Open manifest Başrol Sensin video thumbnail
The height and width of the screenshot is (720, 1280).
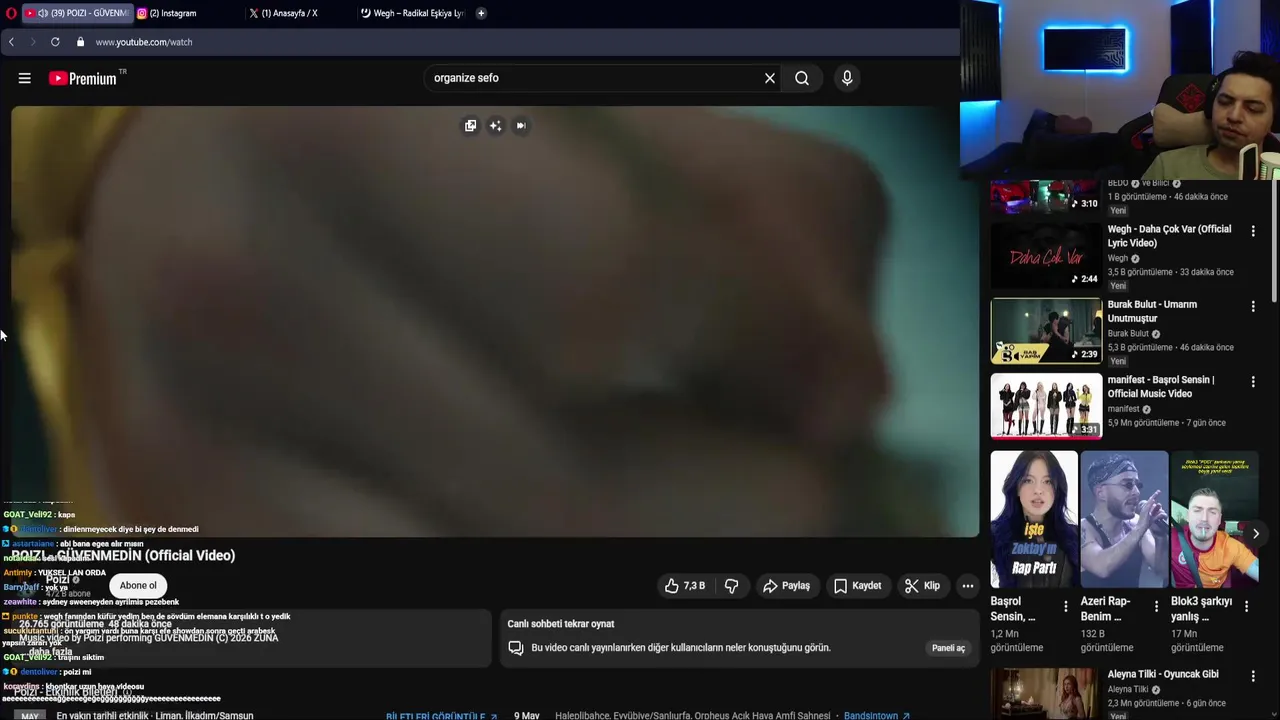[1046, 406]
